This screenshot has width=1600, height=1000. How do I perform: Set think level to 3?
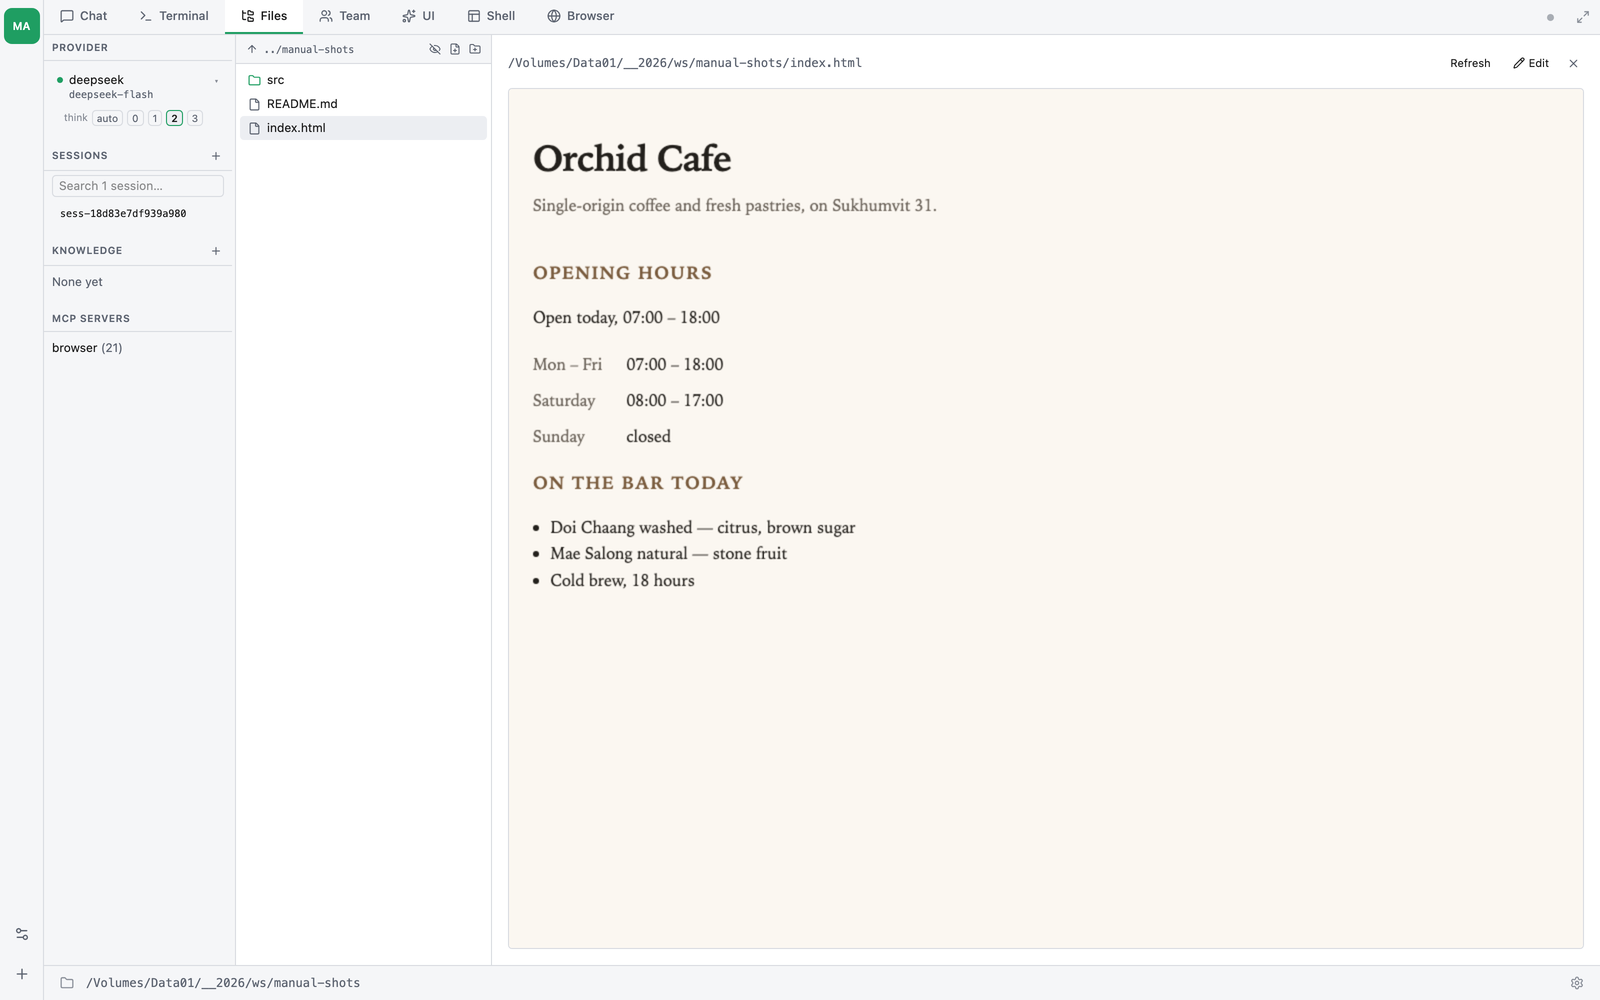(195, 118)
